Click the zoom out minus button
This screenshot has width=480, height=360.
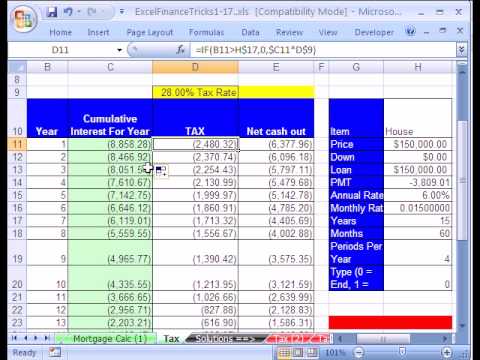359,352
